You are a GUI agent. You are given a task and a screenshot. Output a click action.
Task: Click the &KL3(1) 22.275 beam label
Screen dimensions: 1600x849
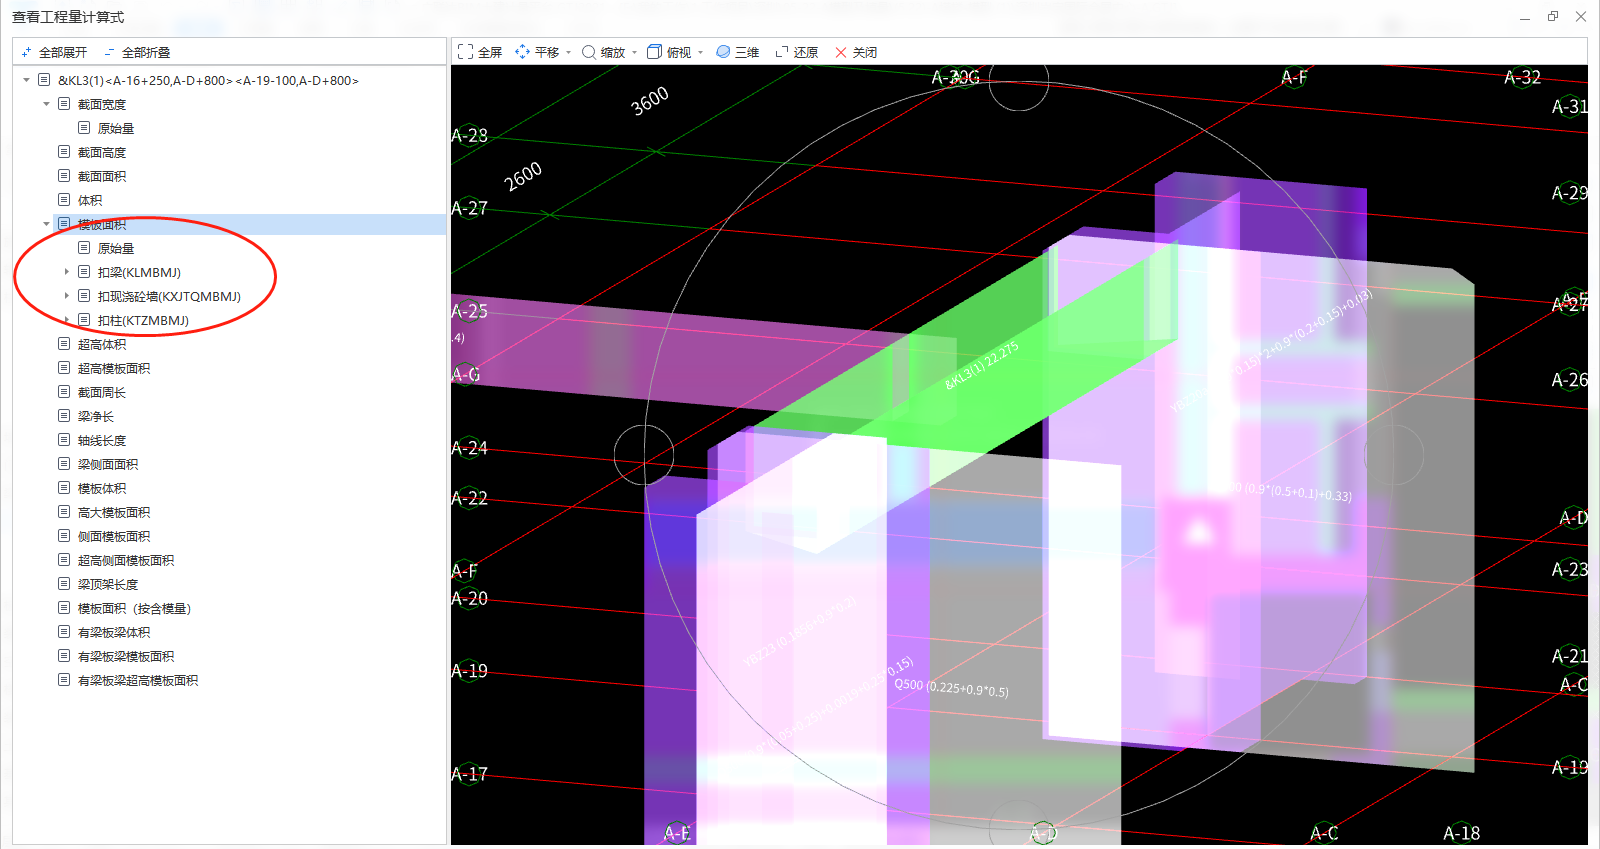pos(982,366)
